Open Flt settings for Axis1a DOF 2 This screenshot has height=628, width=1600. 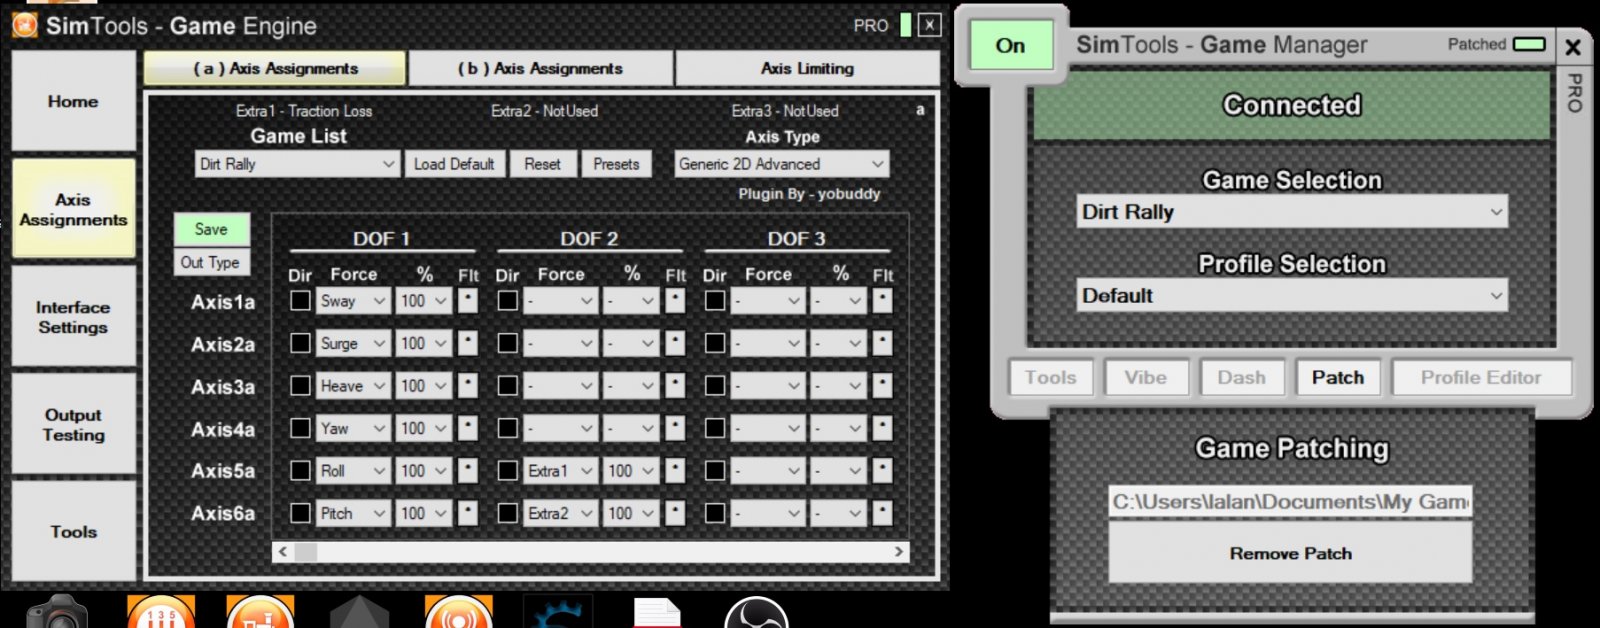point(676,300)
